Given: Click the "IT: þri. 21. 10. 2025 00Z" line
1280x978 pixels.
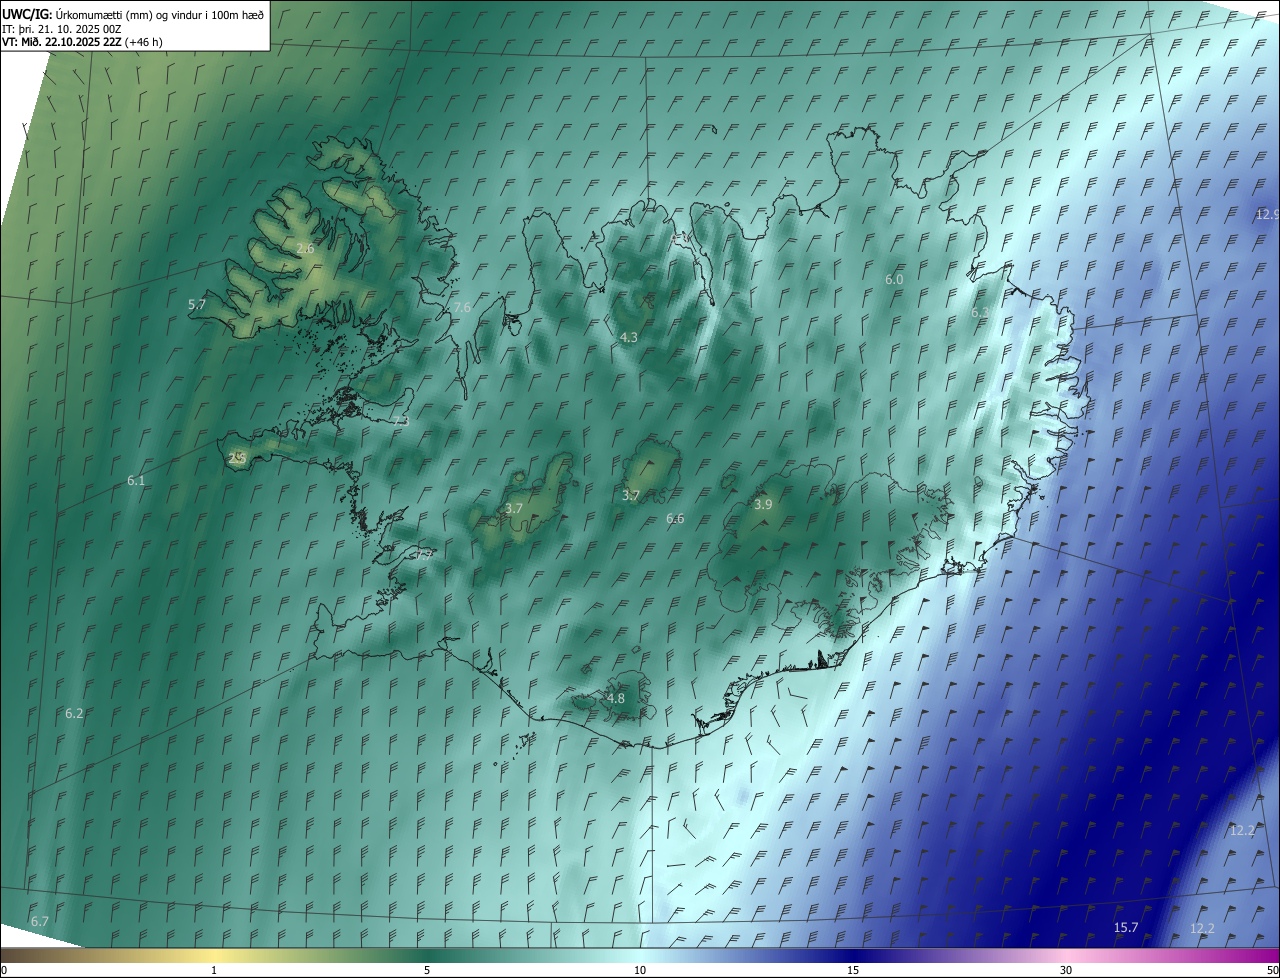Looking at the screenshot, I should click(62, 28).
